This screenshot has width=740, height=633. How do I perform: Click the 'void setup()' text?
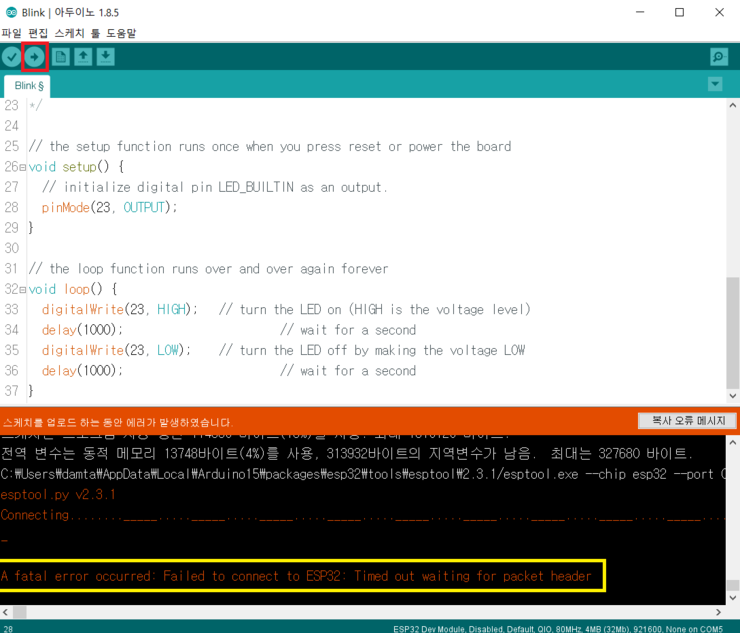coord(69,167)
